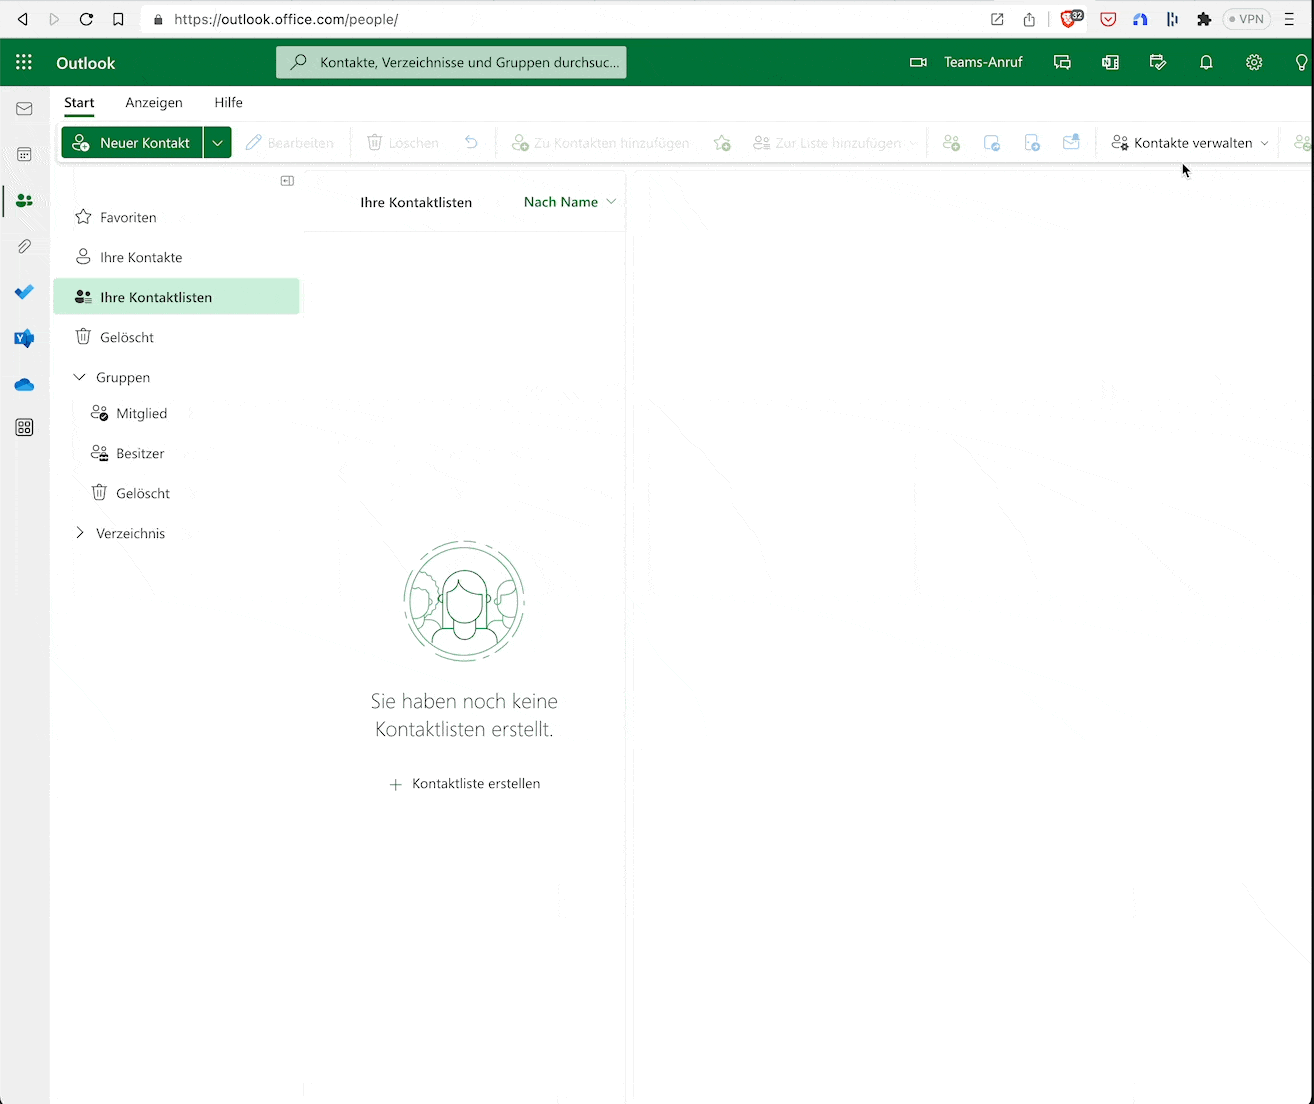Start a Teams-Anruf
The image size is (1314, 1104).
(966, 63)
